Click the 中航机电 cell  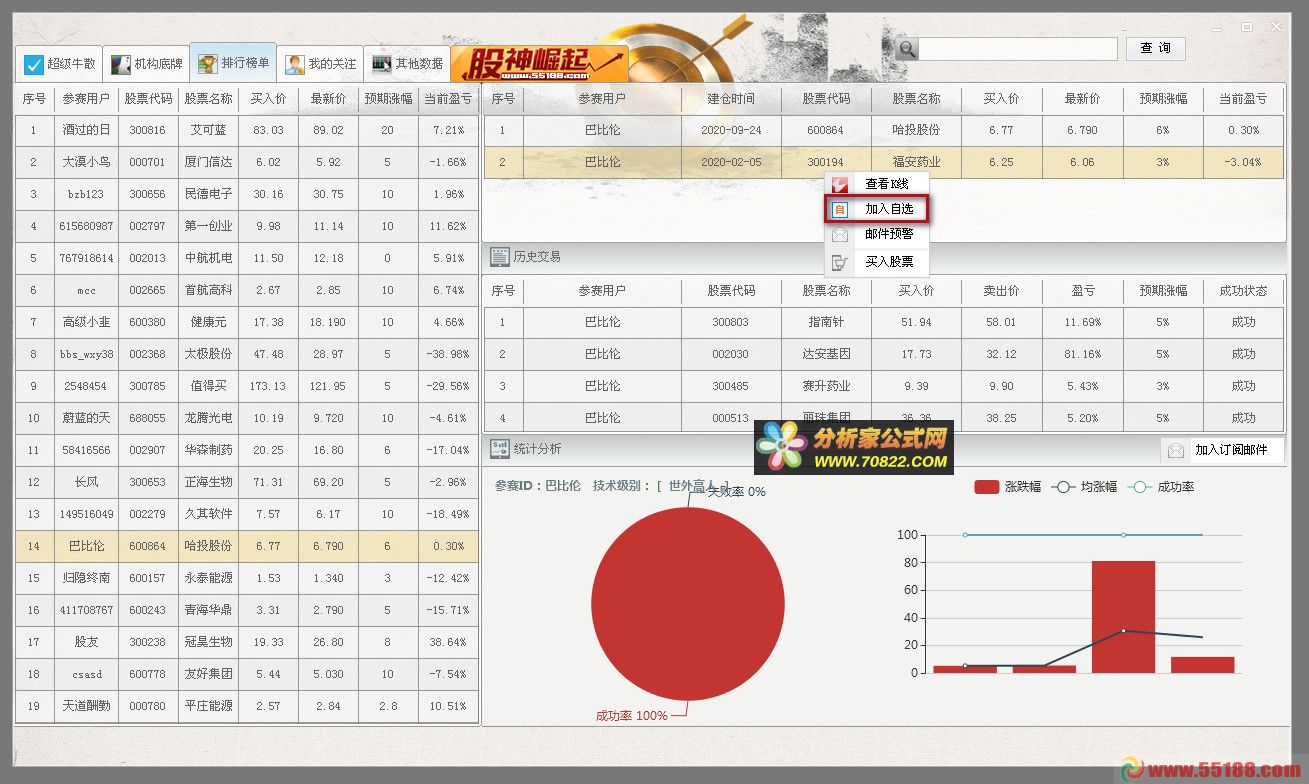pos(208,258)
